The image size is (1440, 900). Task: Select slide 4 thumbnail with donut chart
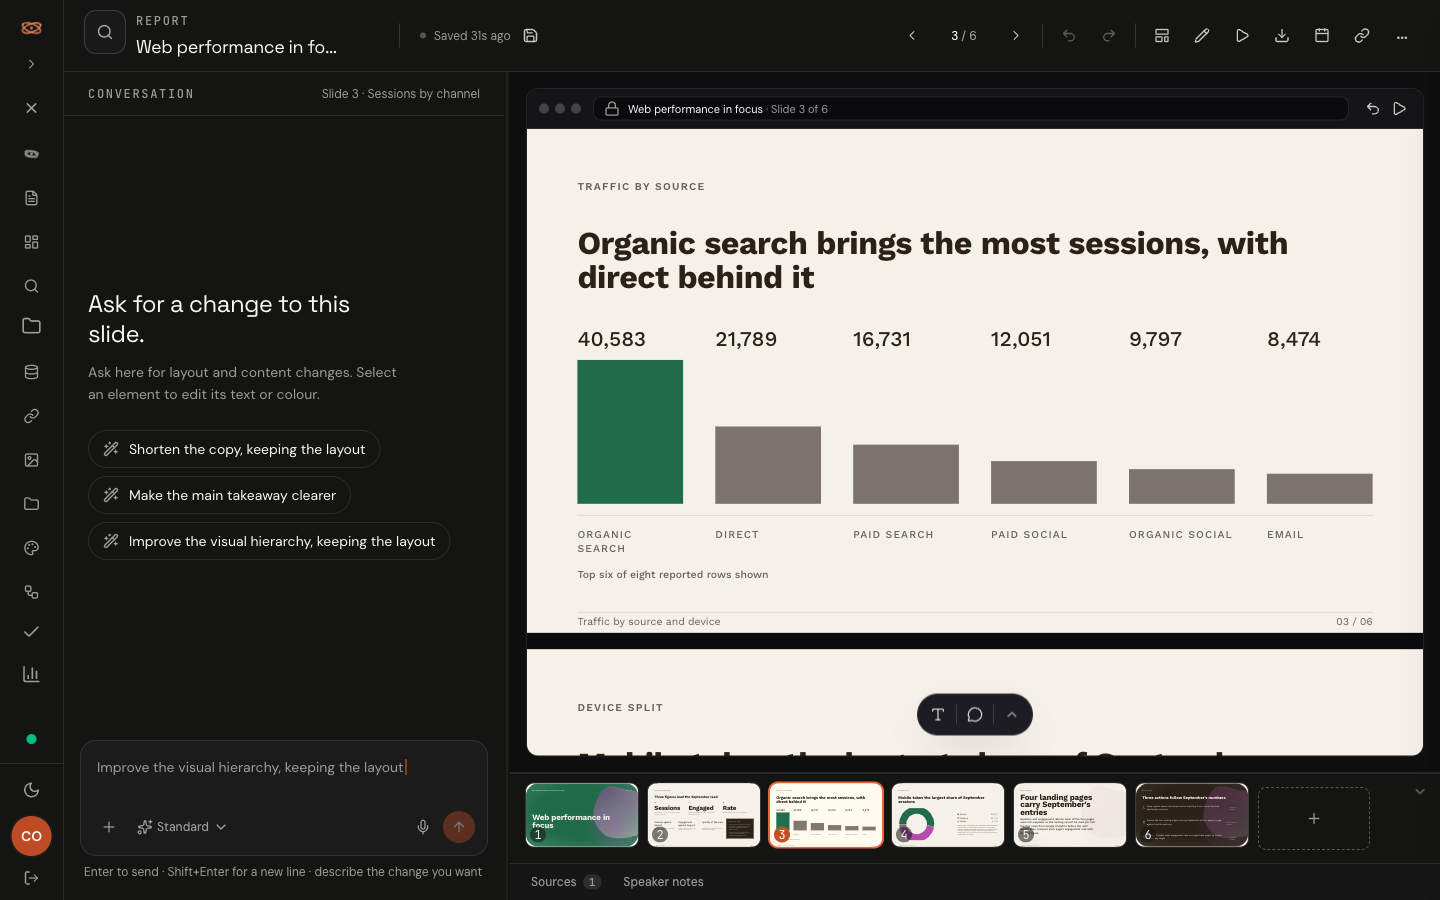pos(948,815)
